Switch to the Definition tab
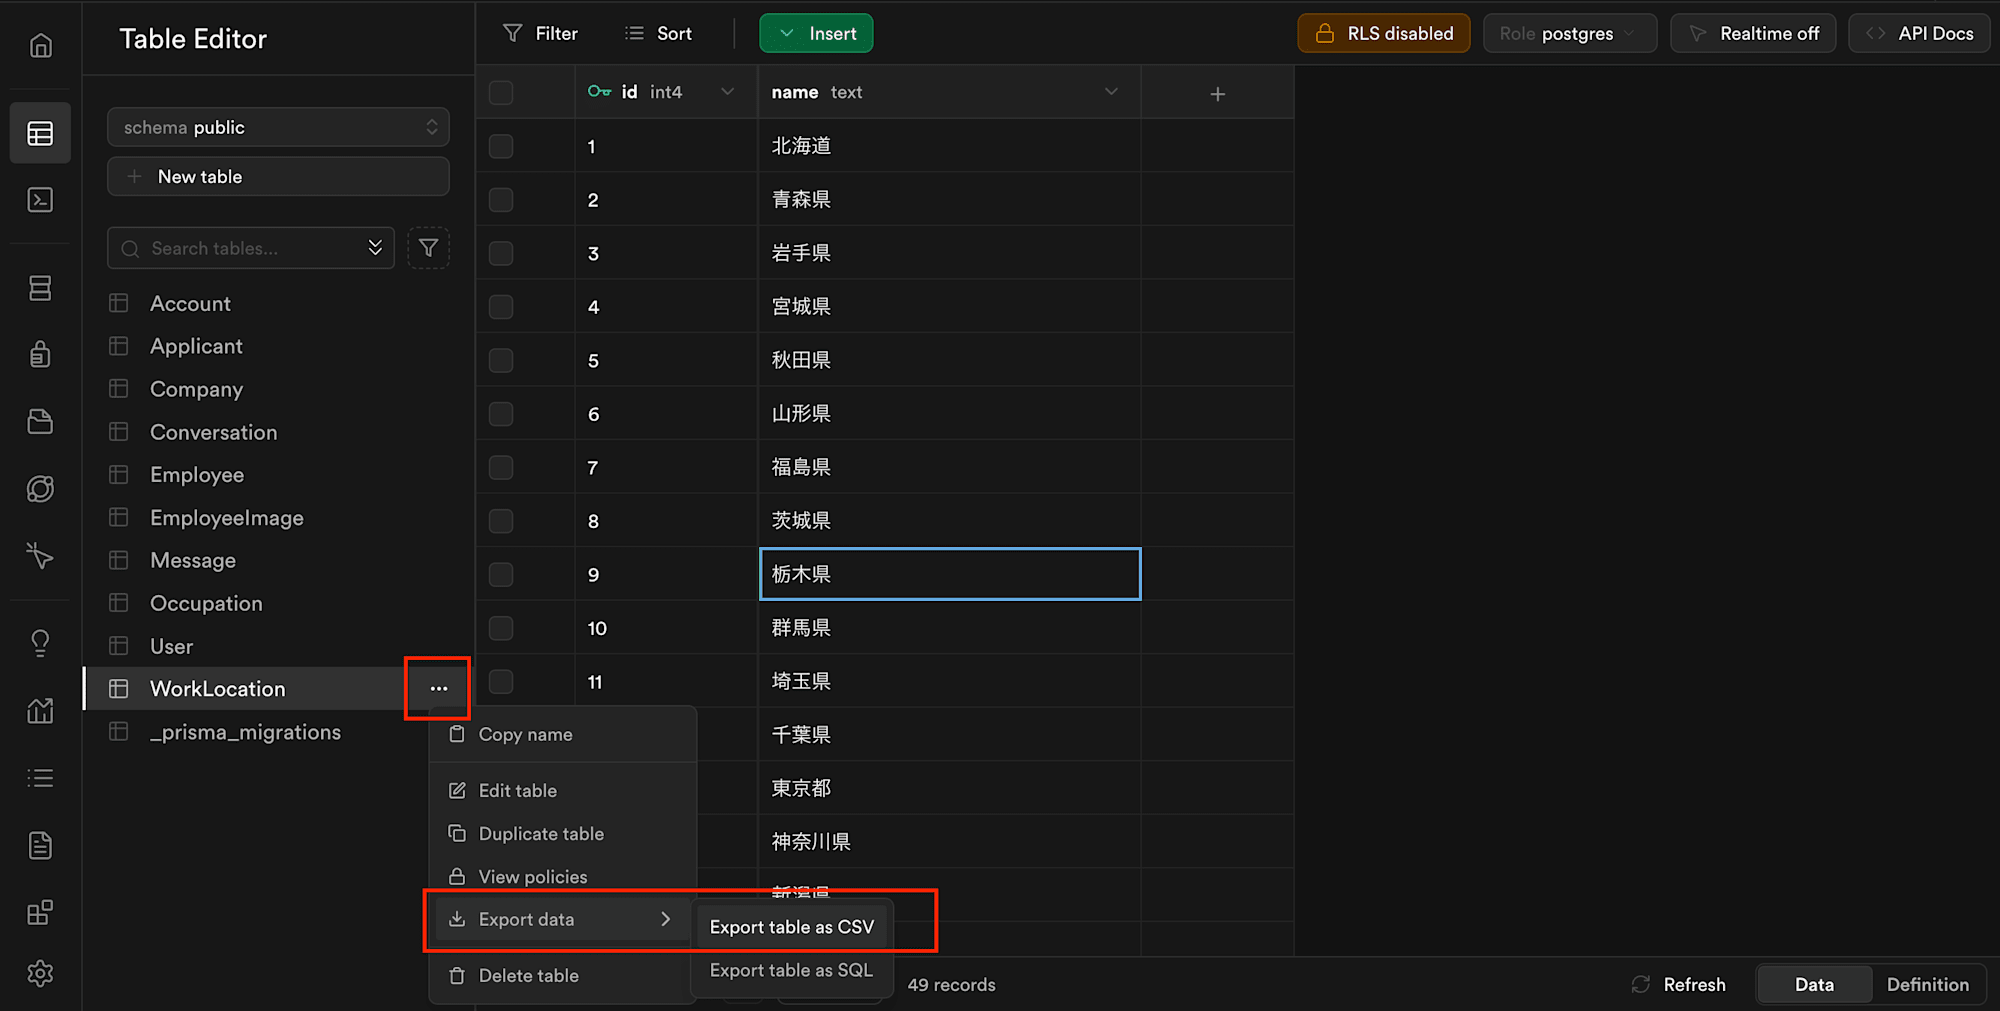2000x1011 pixels. coord(1927,984)
